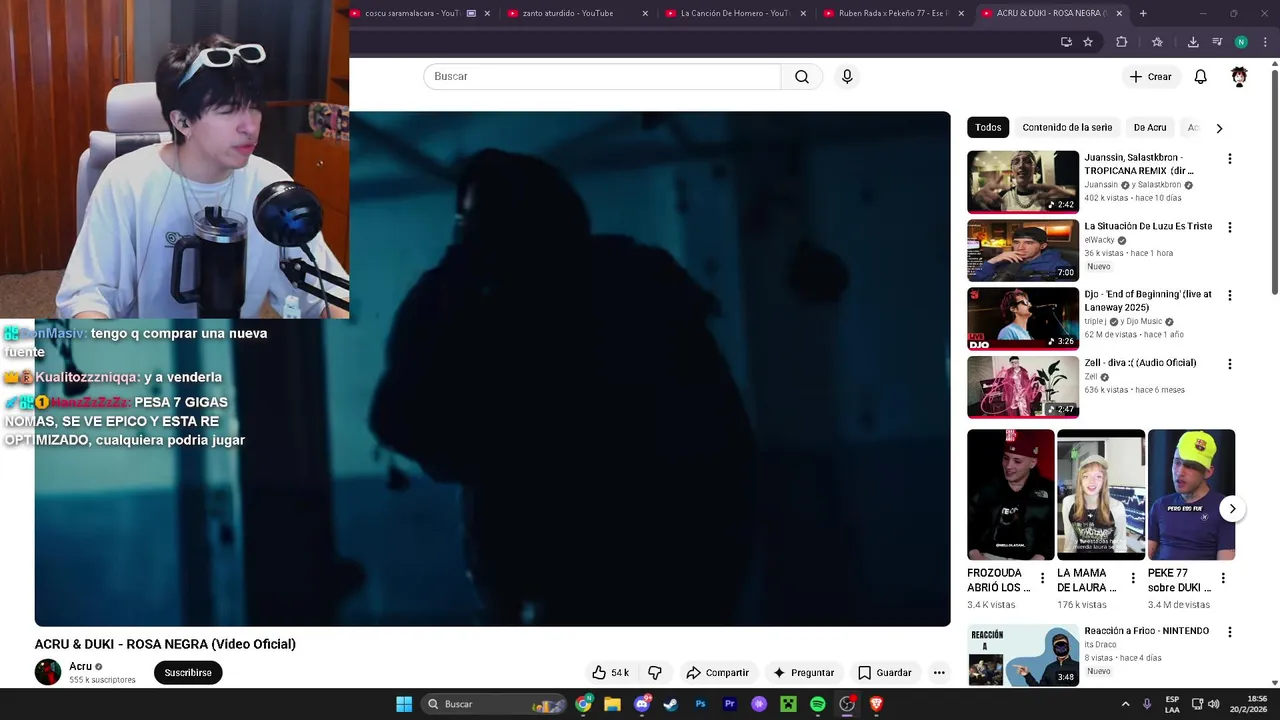
Task: Bookmark this page with the star icon
Action: [x=1088, y=42]
